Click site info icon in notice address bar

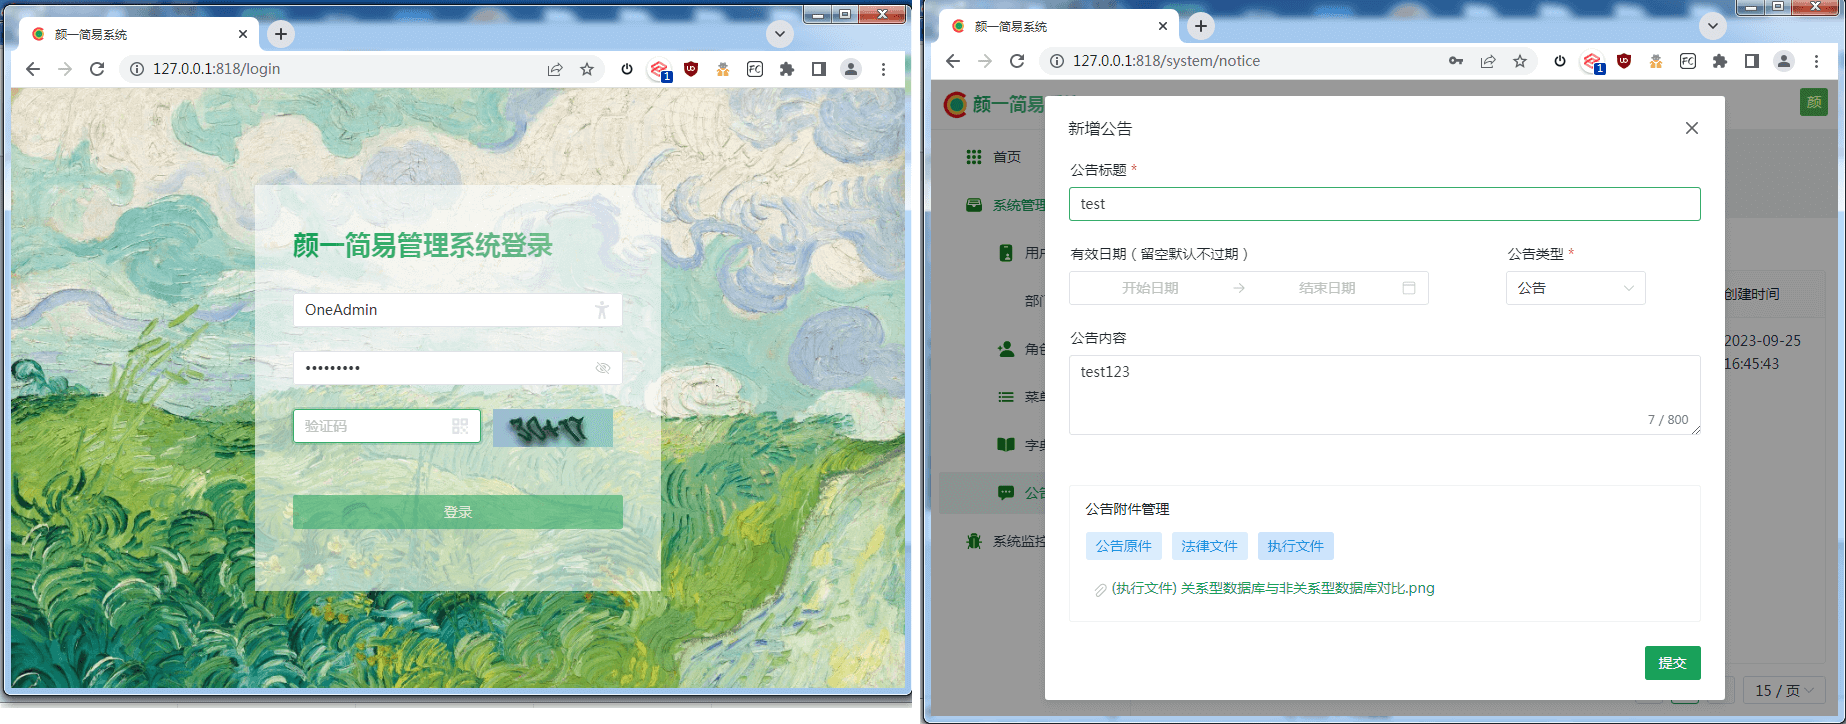(x=1057, y=61)
